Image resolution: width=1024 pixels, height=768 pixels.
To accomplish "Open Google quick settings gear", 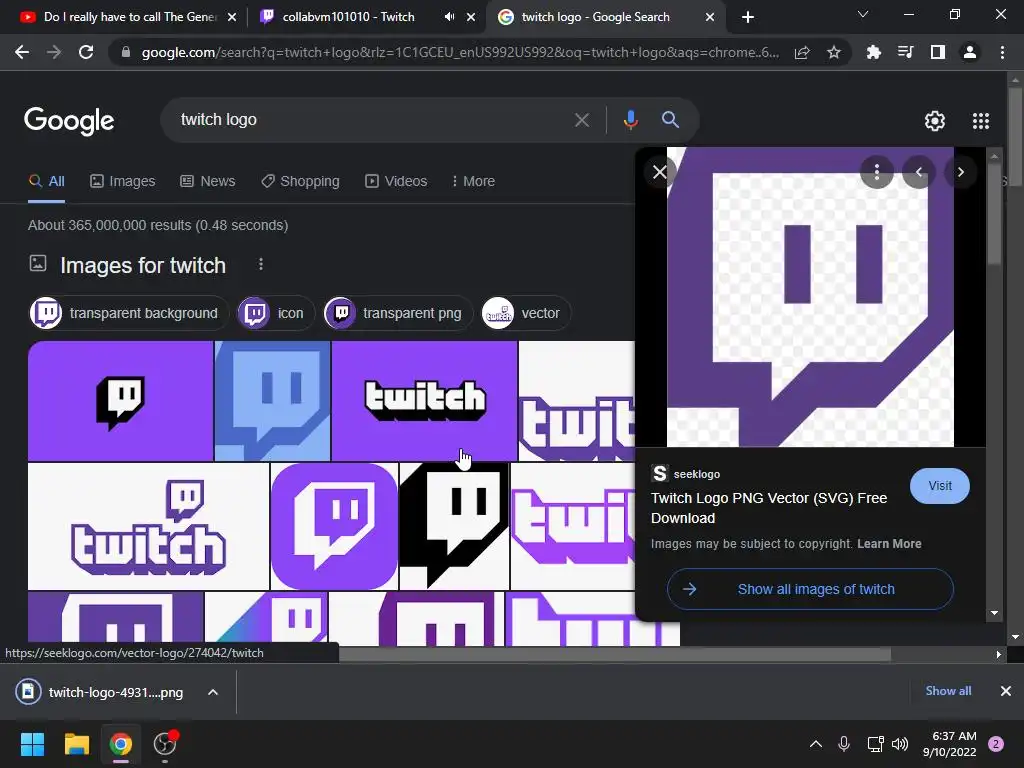I will [935, 121].
